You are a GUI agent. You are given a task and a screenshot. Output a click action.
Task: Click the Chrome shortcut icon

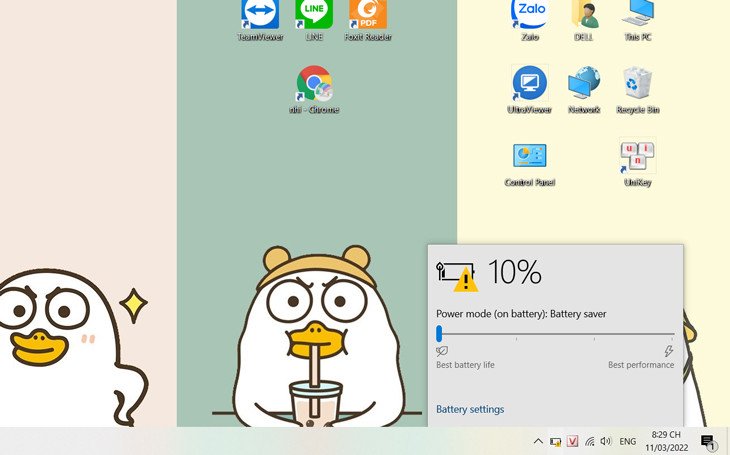coord(314,86)
